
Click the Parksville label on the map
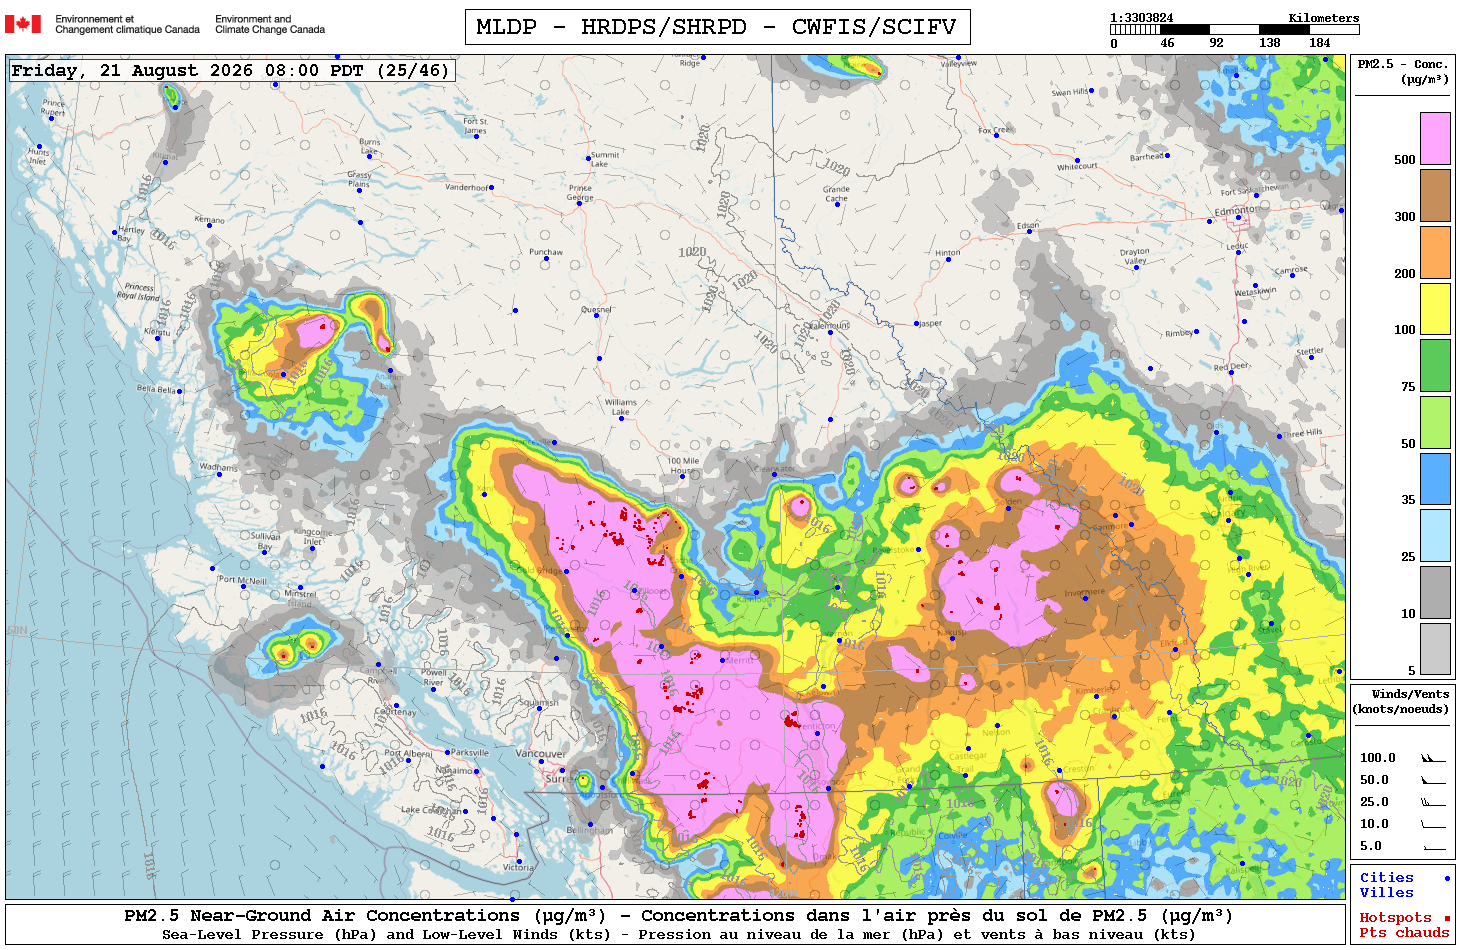point(470,752)
